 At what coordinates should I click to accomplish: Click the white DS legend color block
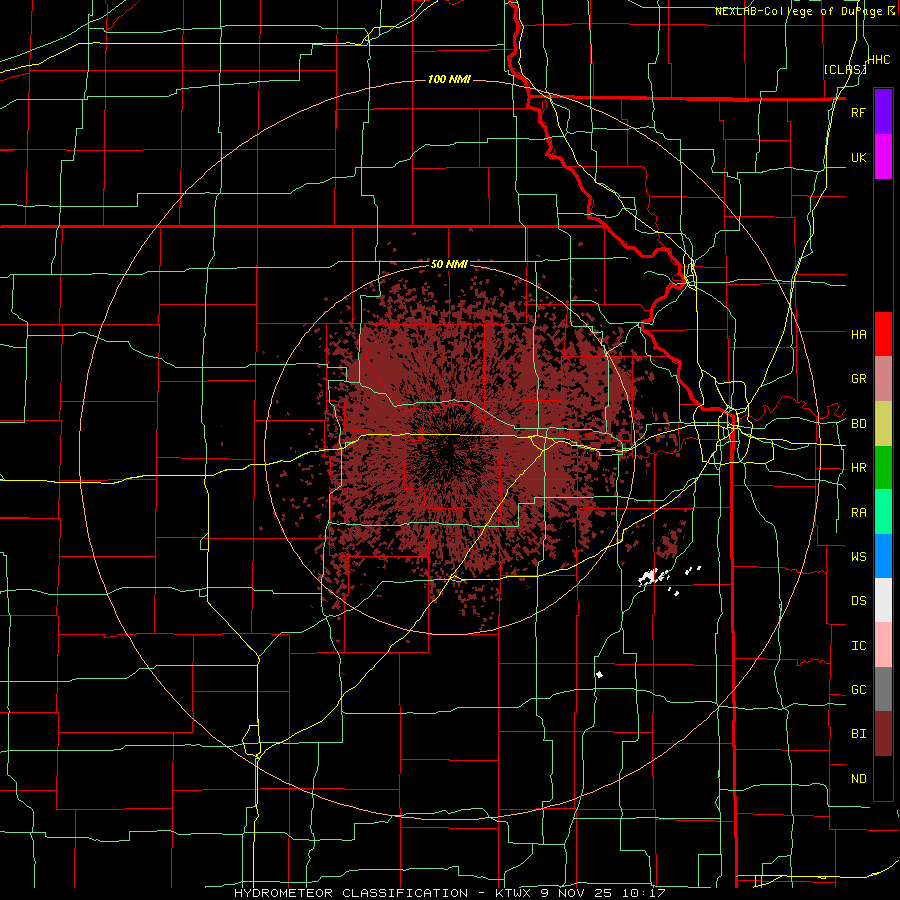[x=883, y=600]
